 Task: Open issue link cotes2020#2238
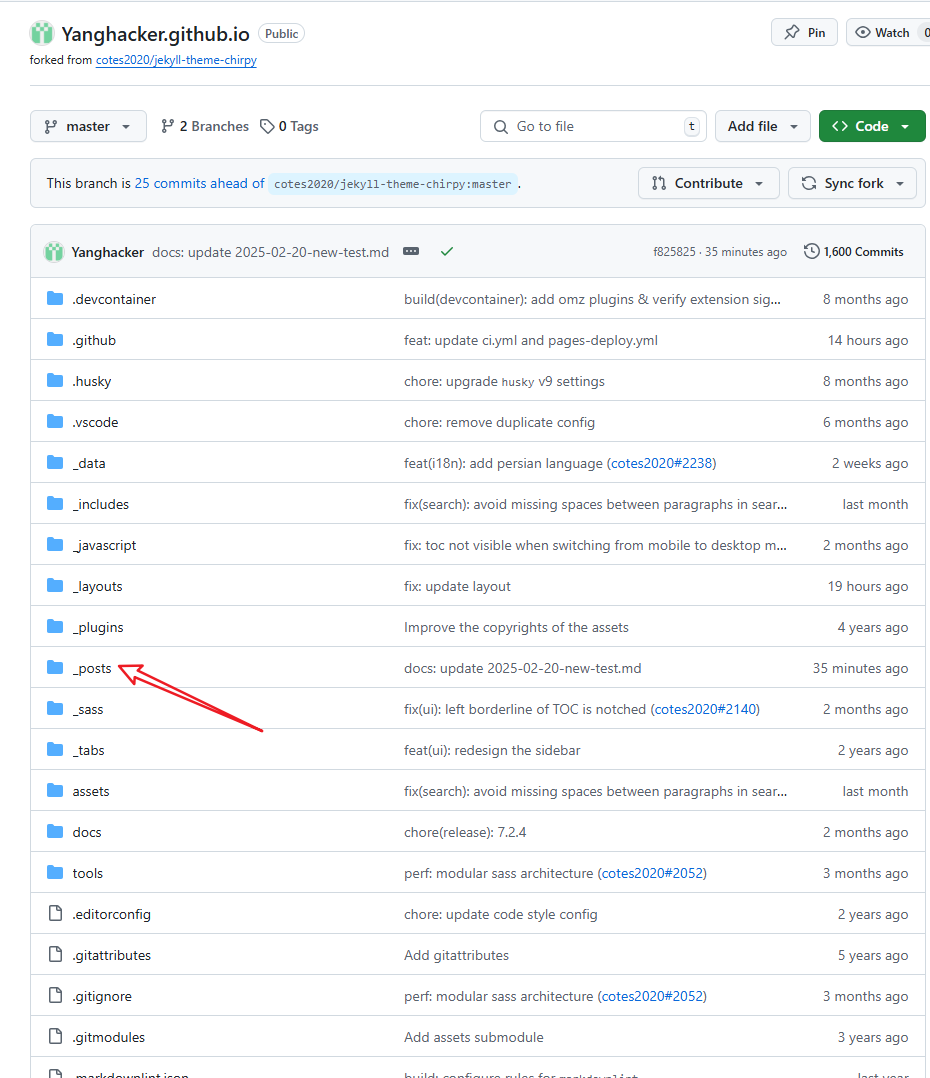click(x=661, y=463)
